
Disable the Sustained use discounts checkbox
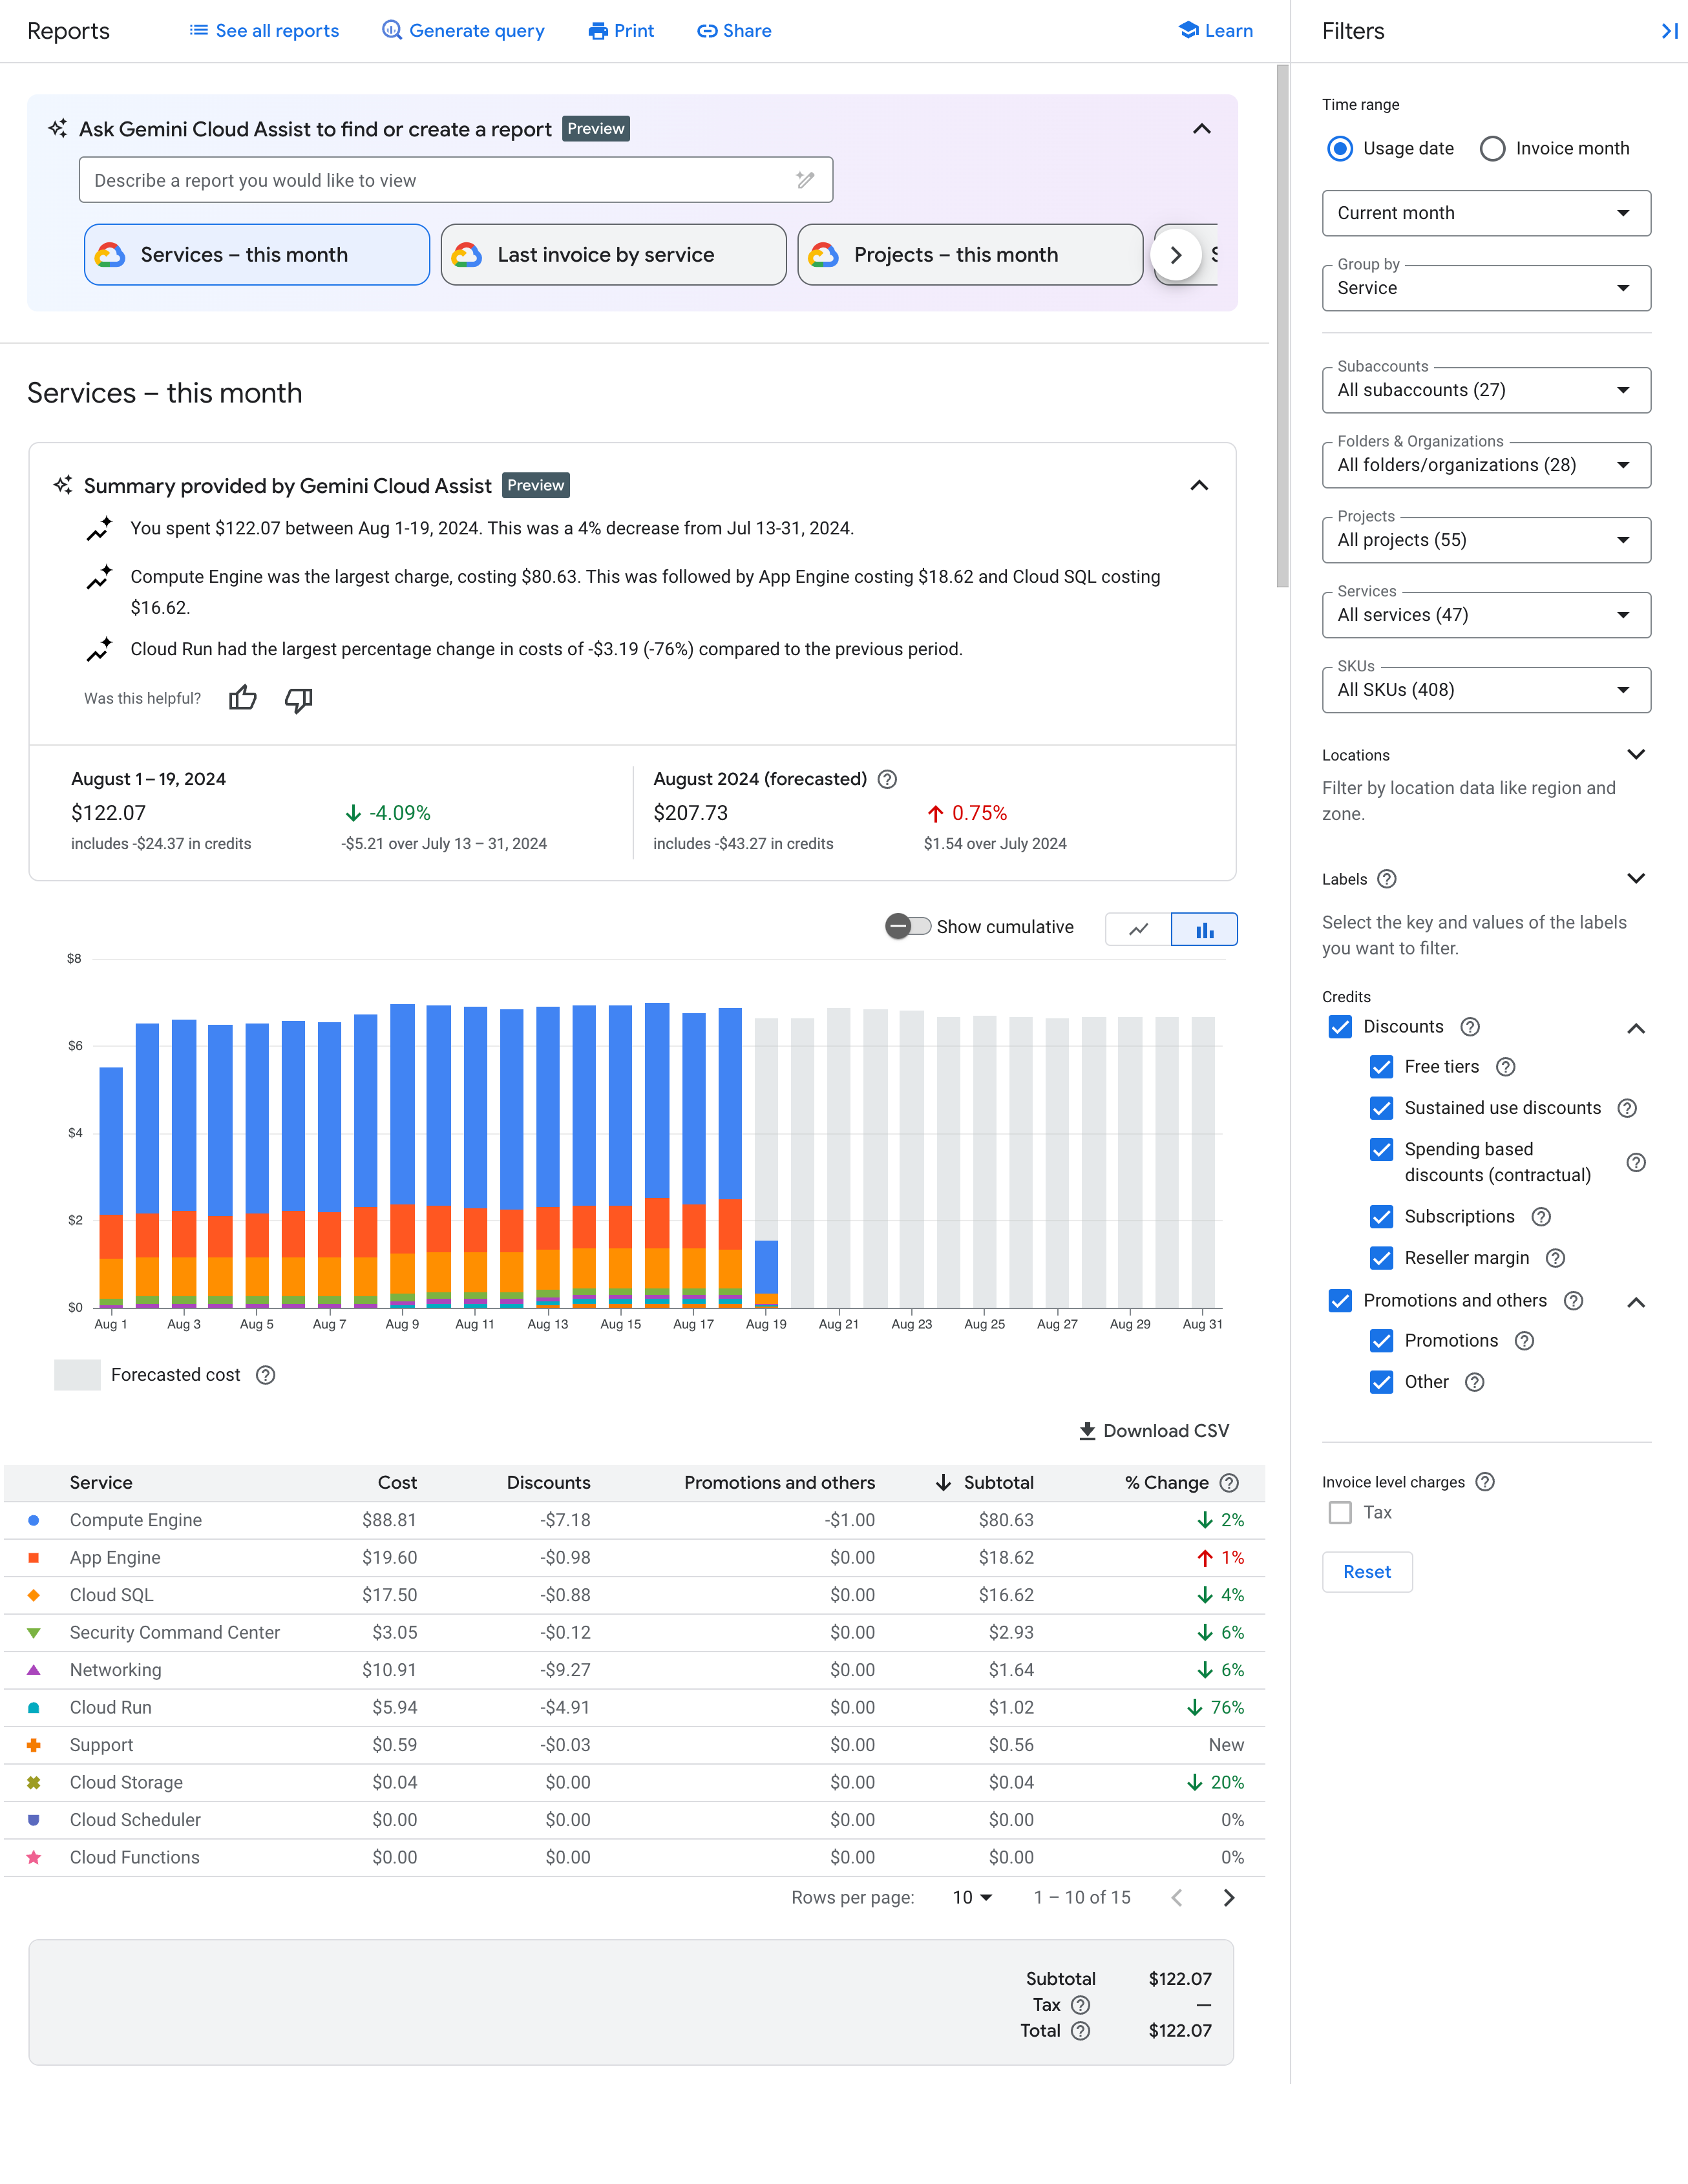coord(1381,1108)
